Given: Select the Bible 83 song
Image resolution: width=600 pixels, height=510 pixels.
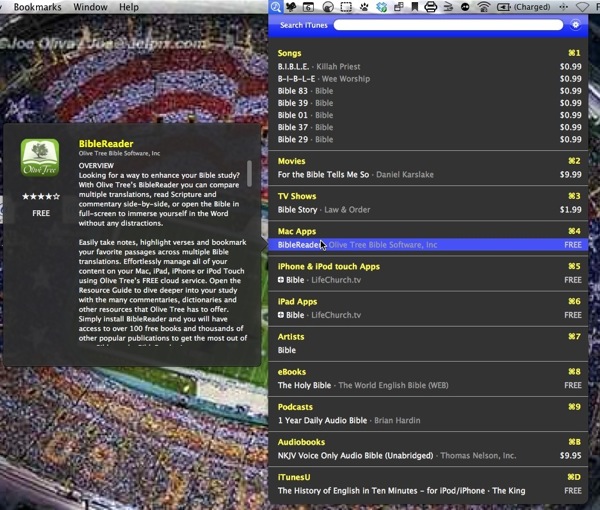Looking at the screenshot, I should click(429, 91).
